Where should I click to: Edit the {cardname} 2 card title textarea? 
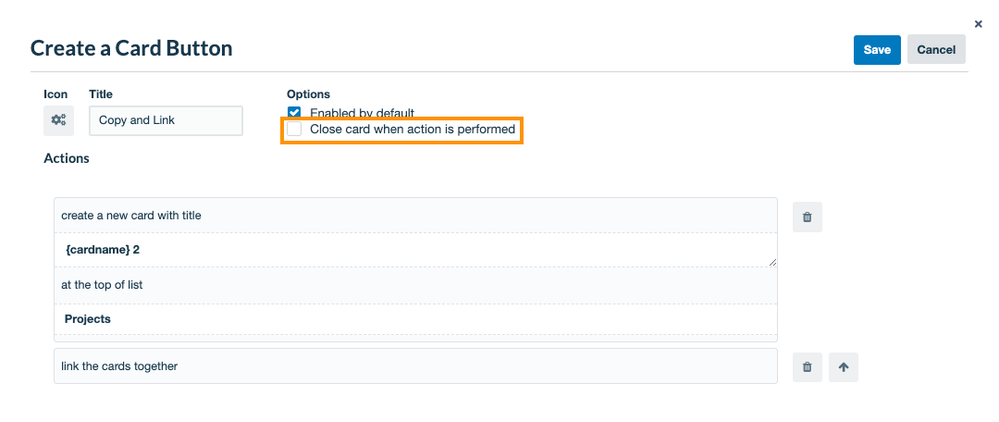(x=416, y=250)
